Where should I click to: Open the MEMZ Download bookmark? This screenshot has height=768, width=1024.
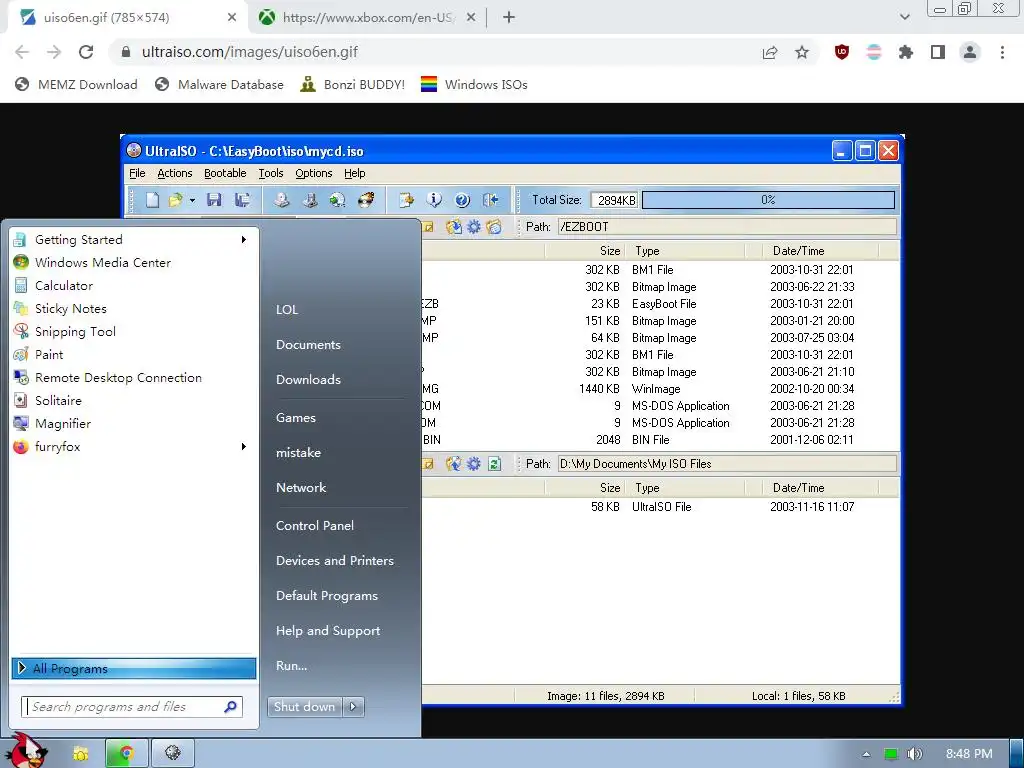click(76, 84)
